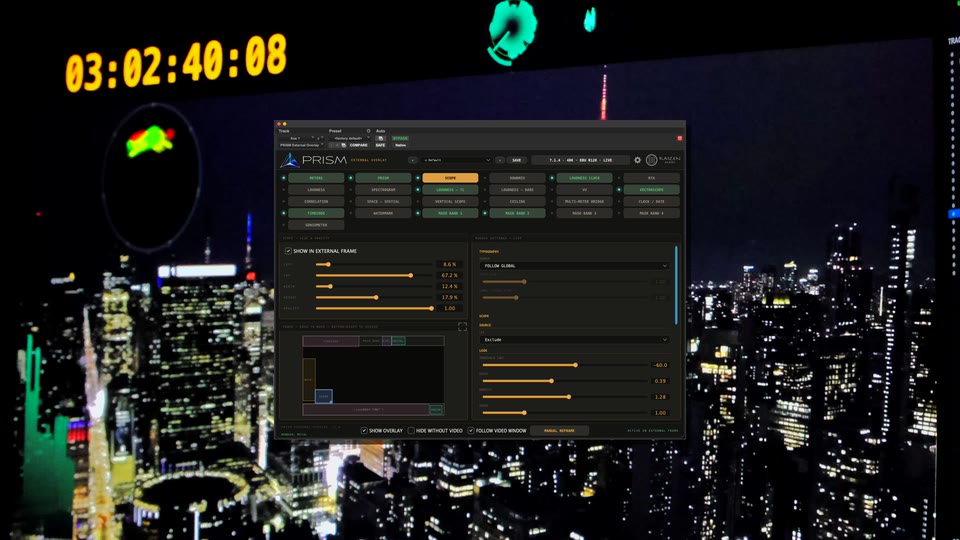The image size is (960, 540).
Task: Click the BYPASS button
Action: (x=400, y=138)
